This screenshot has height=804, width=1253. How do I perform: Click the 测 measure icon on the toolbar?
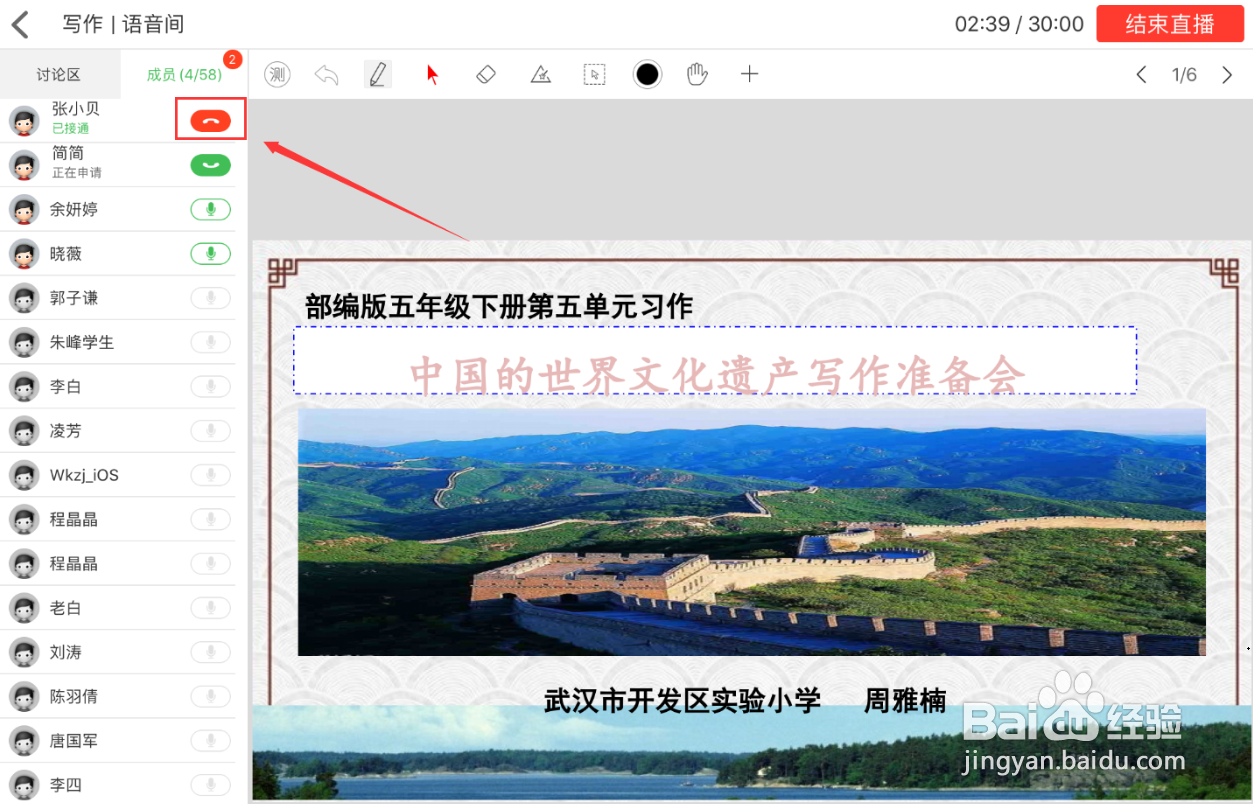click(277, 73)
